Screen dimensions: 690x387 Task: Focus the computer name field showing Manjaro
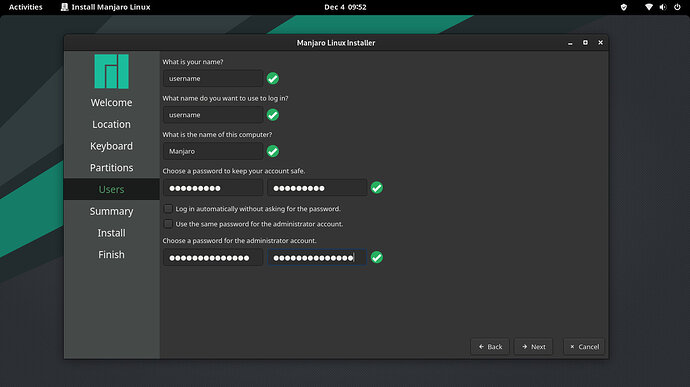(x=213, y=151)
